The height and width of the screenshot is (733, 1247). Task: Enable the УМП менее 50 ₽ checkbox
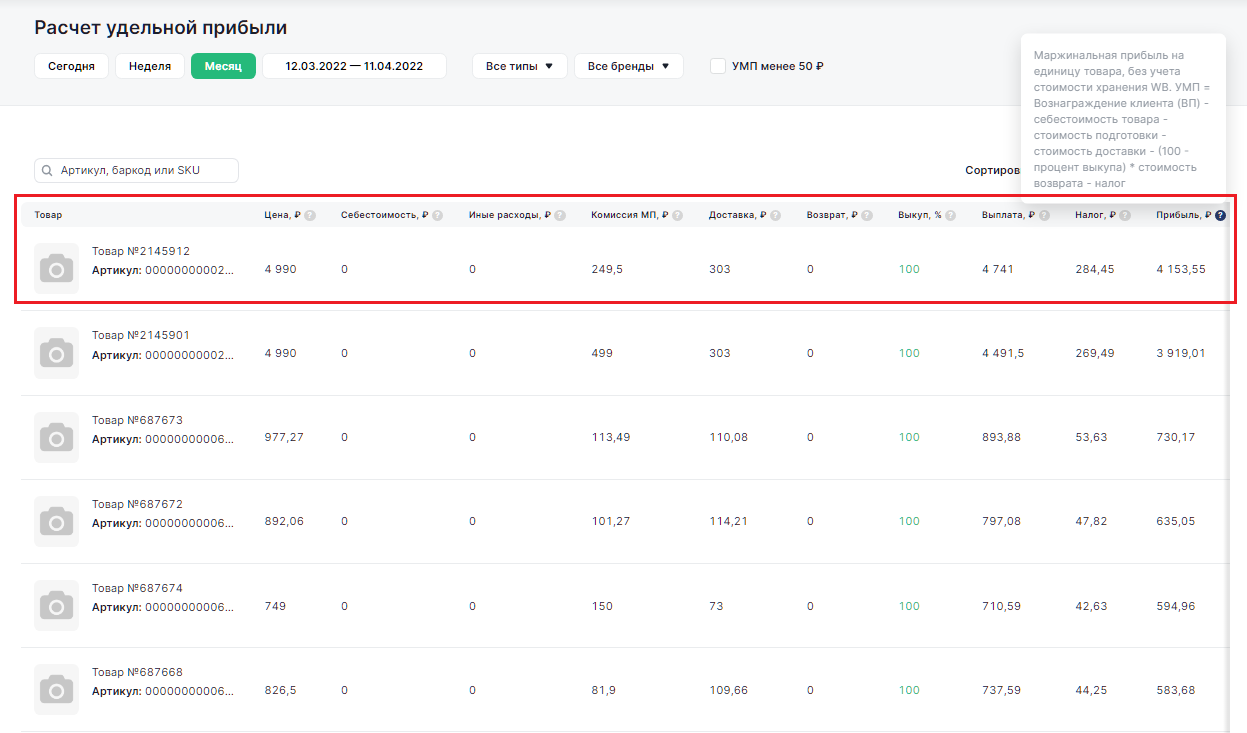coord(717,66)
